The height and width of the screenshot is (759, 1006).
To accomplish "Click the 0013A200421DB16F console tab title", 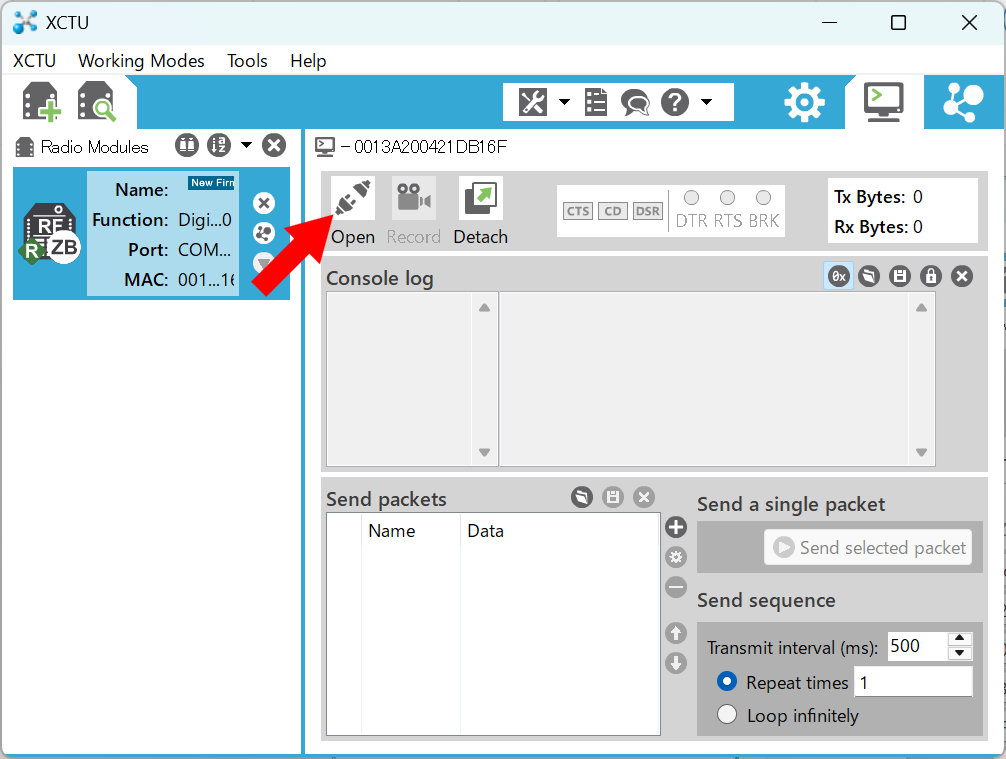I will coord(430,147).
